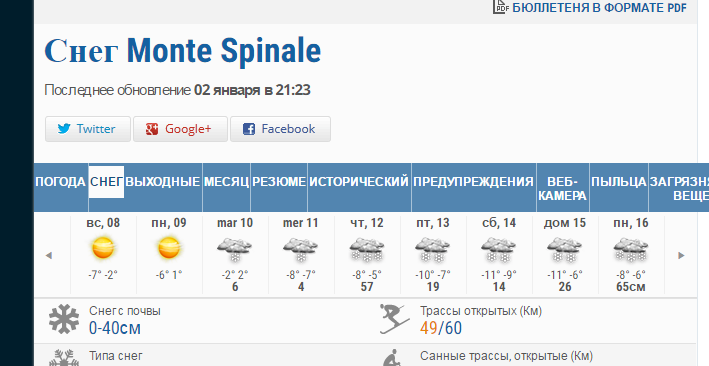
Task: Open the БЮЛЛЕТЕНЯ В ФОРМАТЕ PDF link
Action: pyautogui.click(x=599, y=8)
